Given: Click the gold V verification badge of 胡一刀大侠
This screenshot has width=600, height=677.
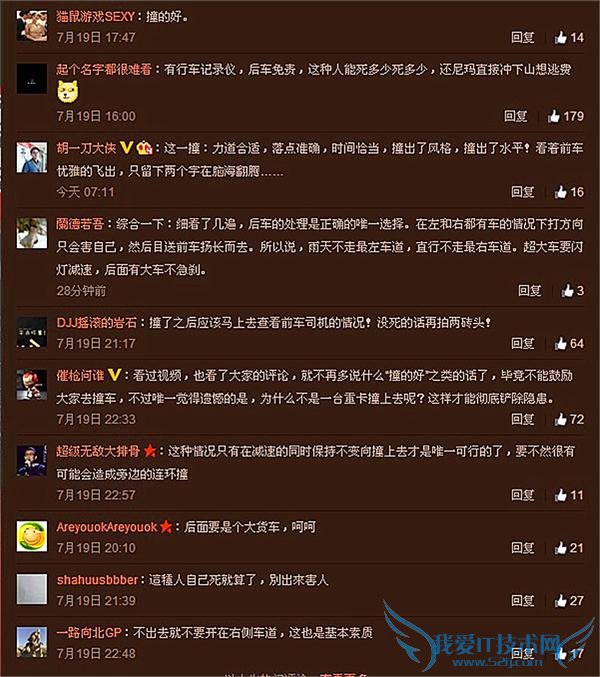Looking at the screenshot, I should pos(126,148).
